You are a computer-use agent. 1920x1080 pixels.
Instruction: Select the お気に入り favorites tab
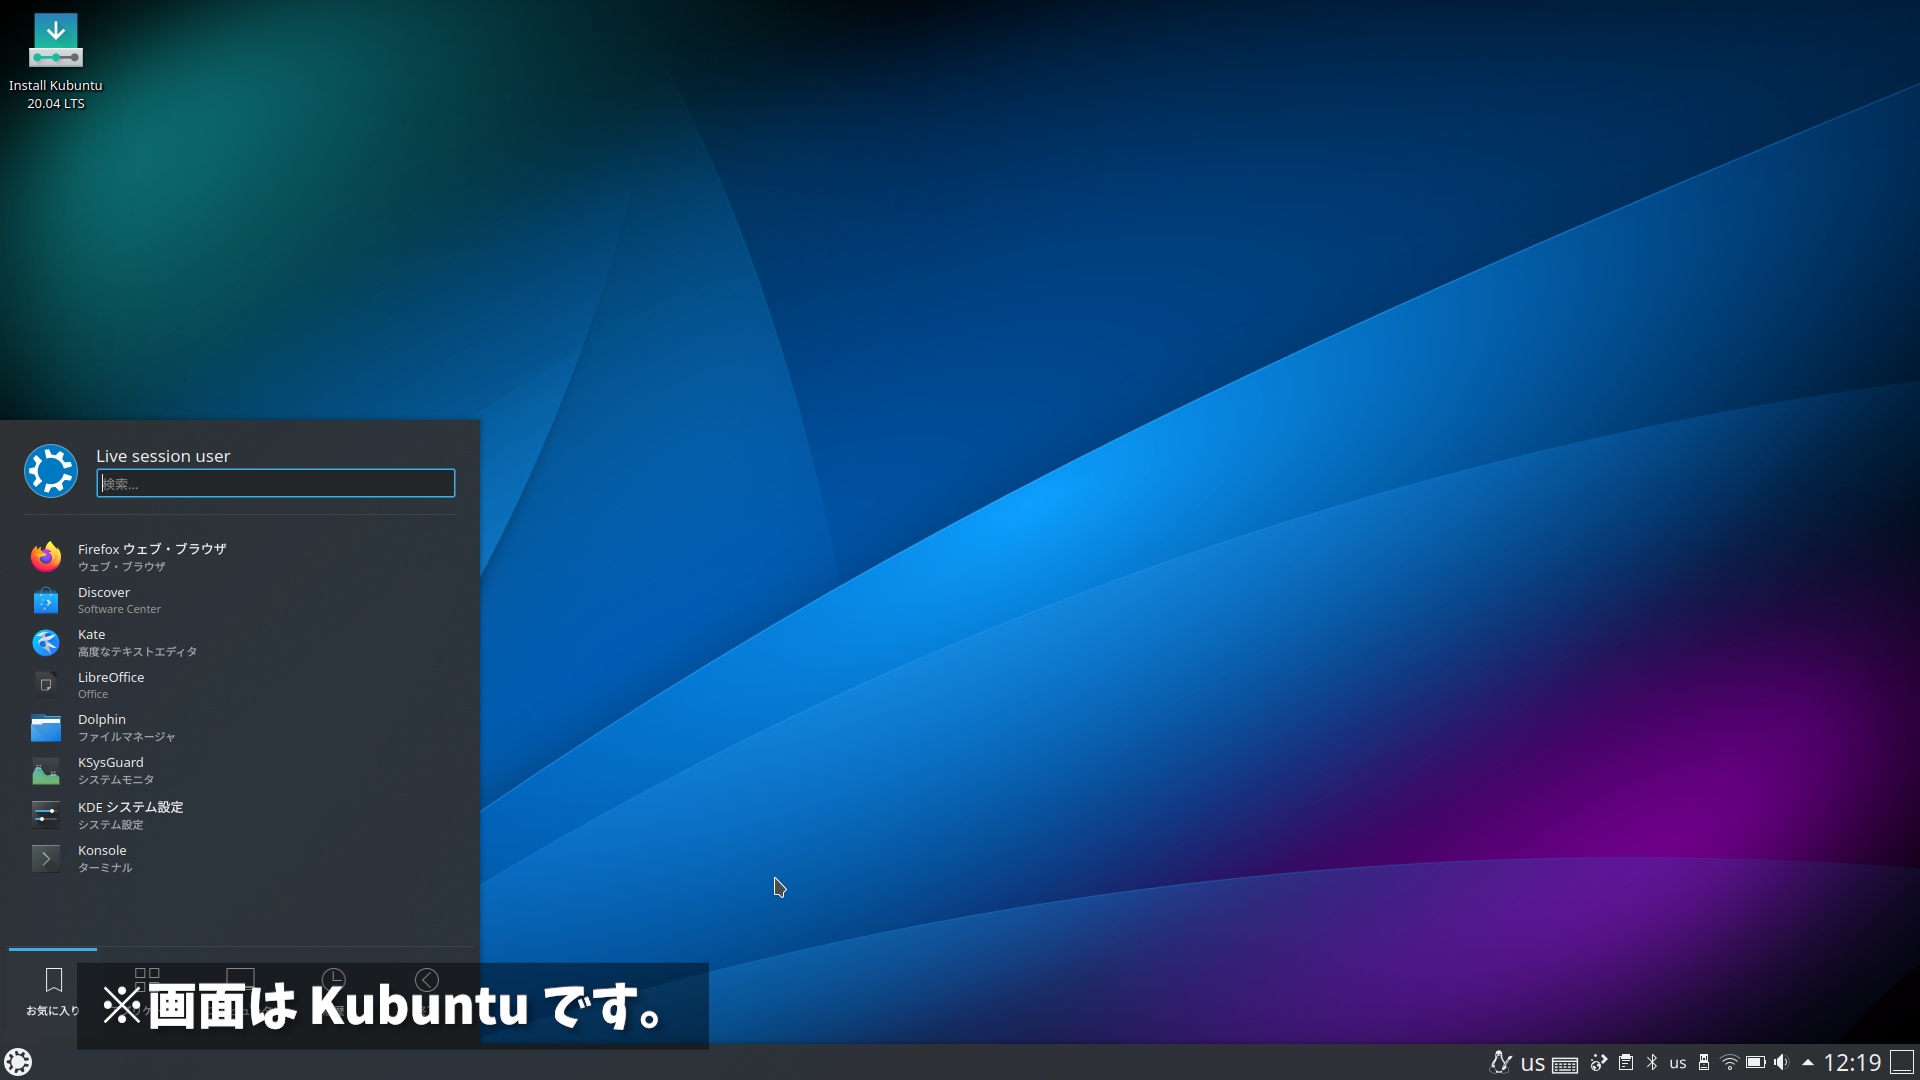53,990
